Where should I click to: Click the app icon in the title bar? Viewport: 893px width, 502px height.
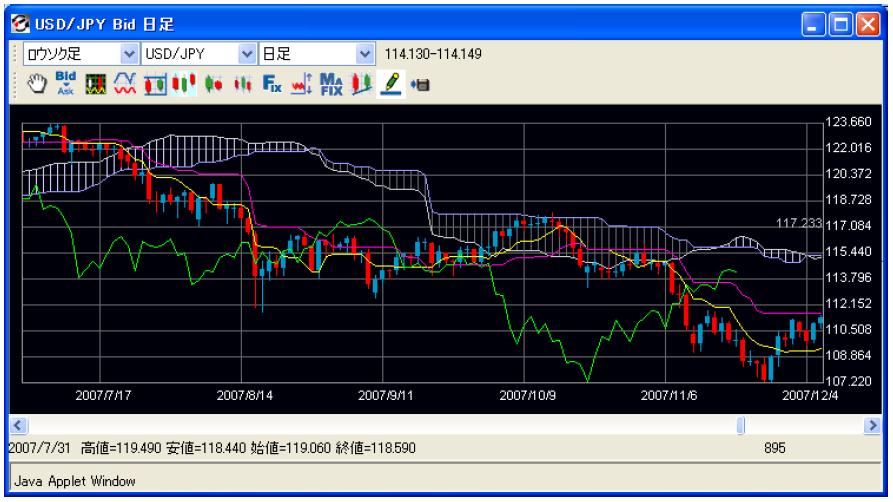(21, 24)
